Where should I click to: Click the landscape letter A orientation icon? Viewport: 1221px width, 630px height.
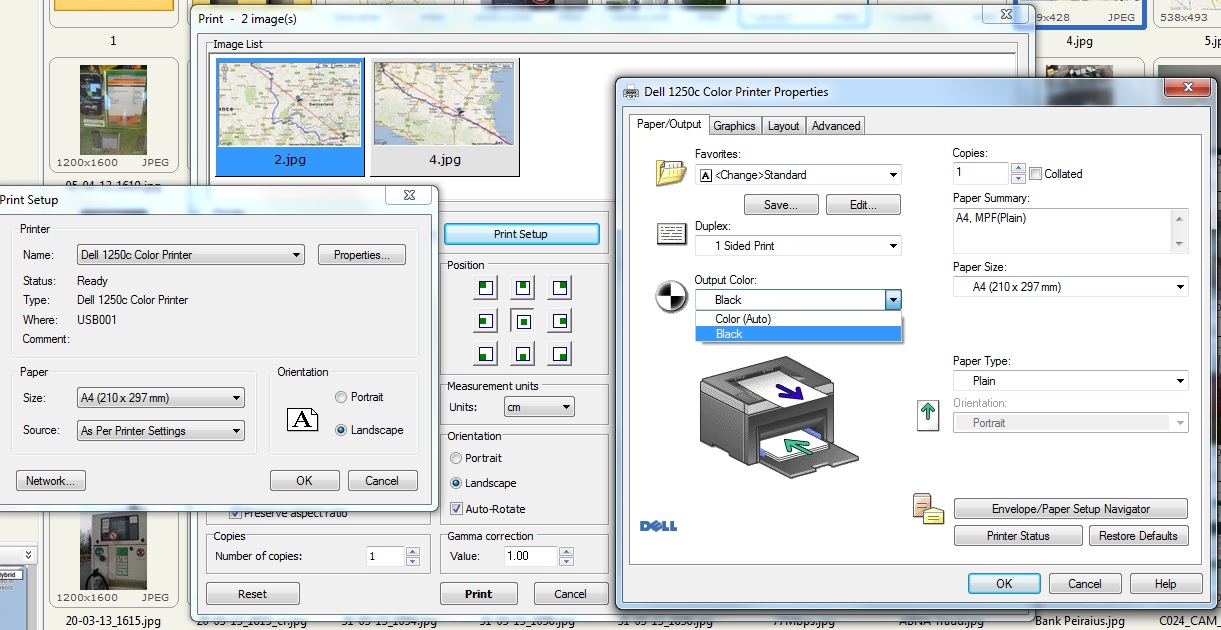pyautogui.click(x=302, y=419)
